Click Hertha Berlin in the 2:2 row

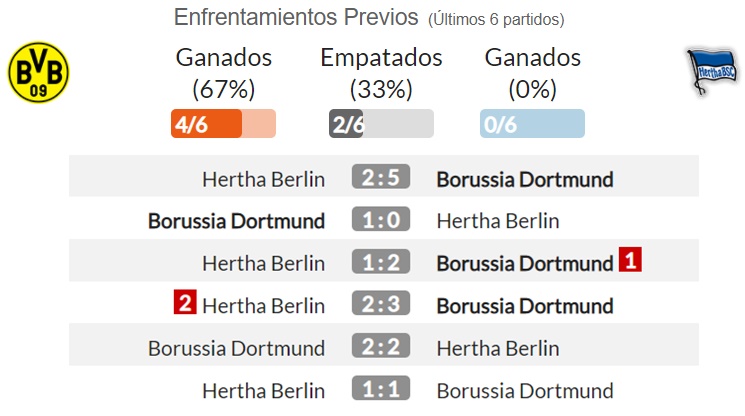click(498, 349)
